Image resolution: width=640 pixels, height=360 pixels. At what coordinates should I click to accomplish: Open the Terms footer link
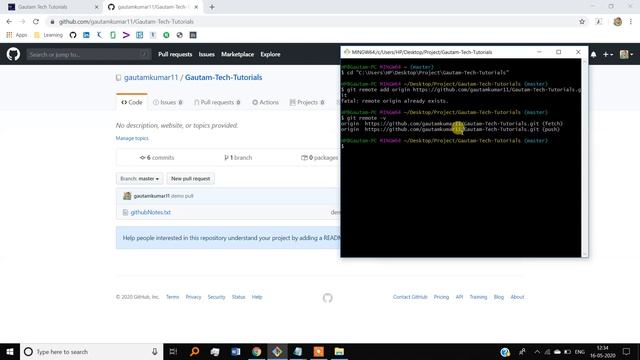coord(172,297)
